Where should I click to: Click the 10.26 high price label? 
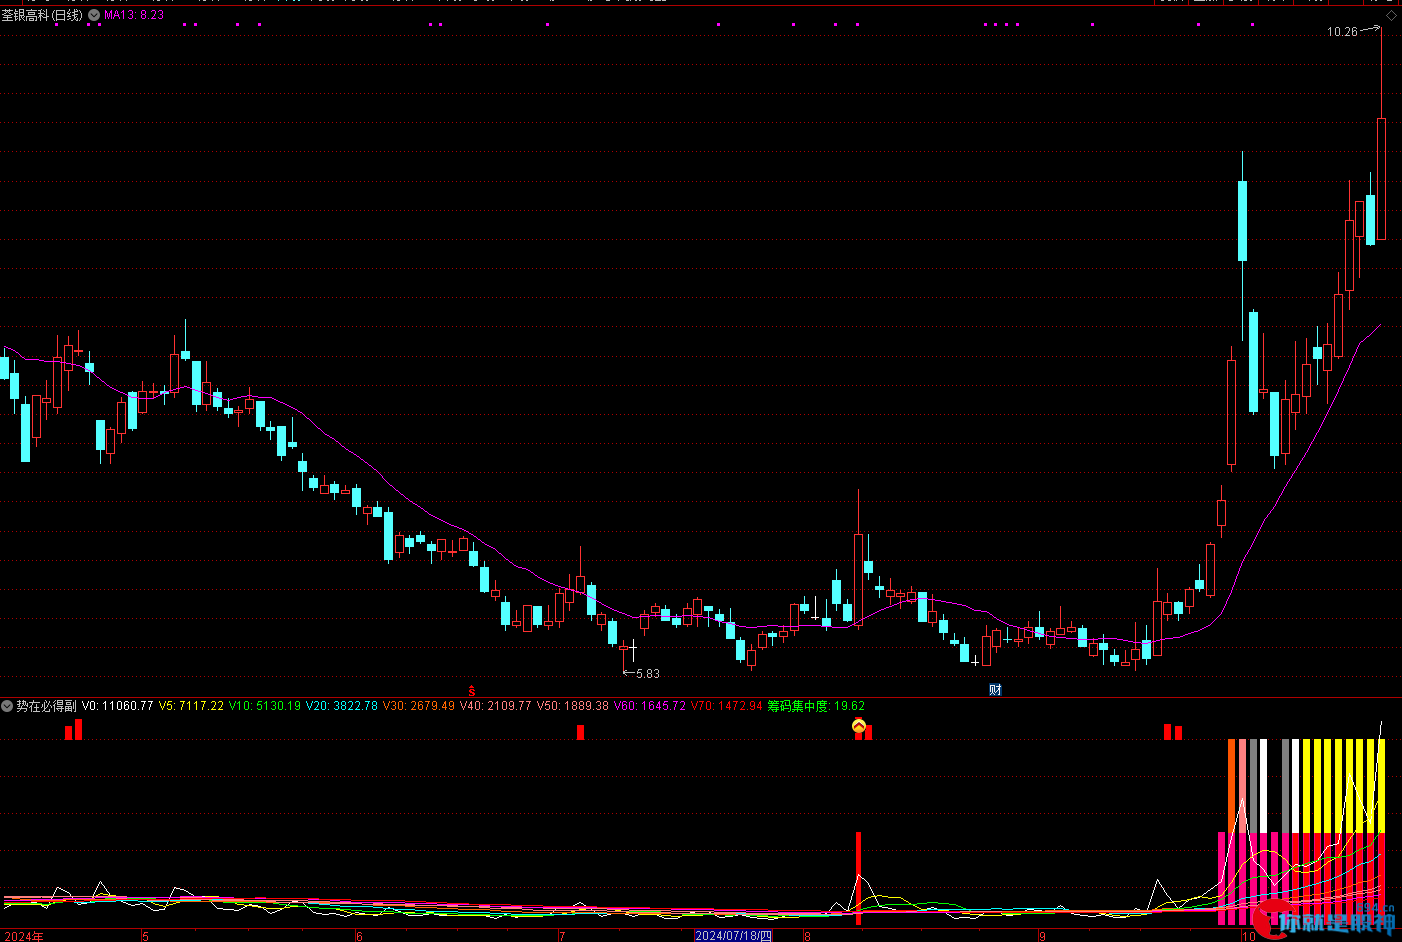tap(1342, 32)
